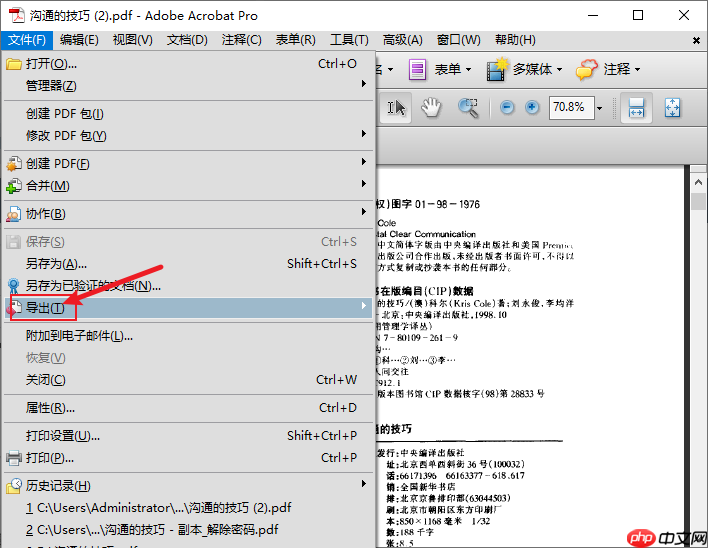
Task: Click the Acrobat PDF icon in title bar
Action: 17,15
